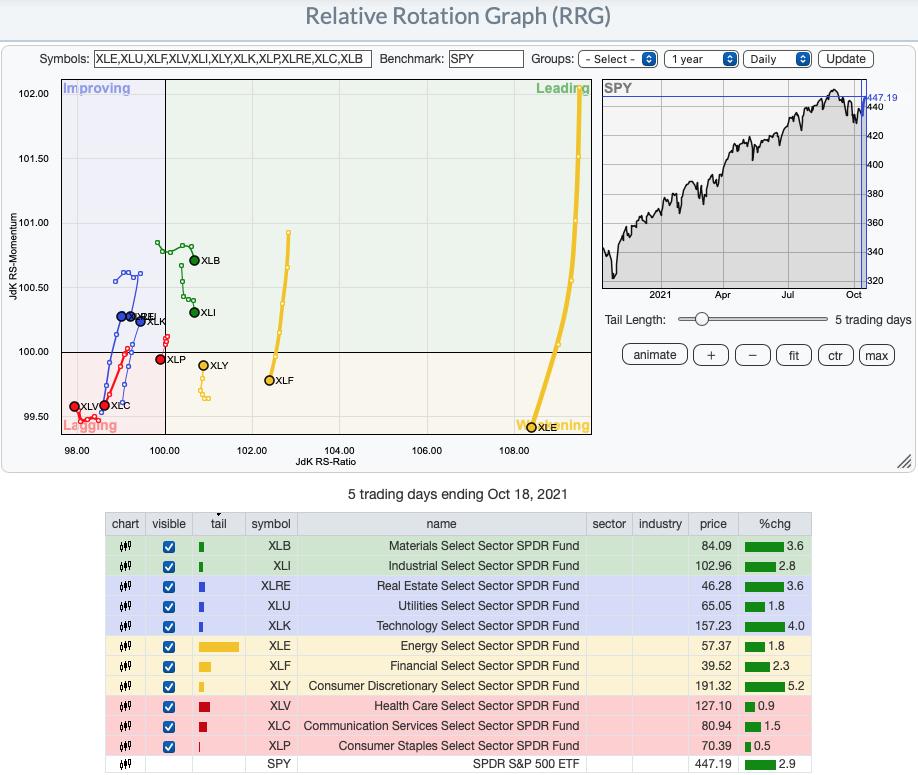Screen dimensions: 918x775
Task: Click the animate button
Action: click(655, 355)
